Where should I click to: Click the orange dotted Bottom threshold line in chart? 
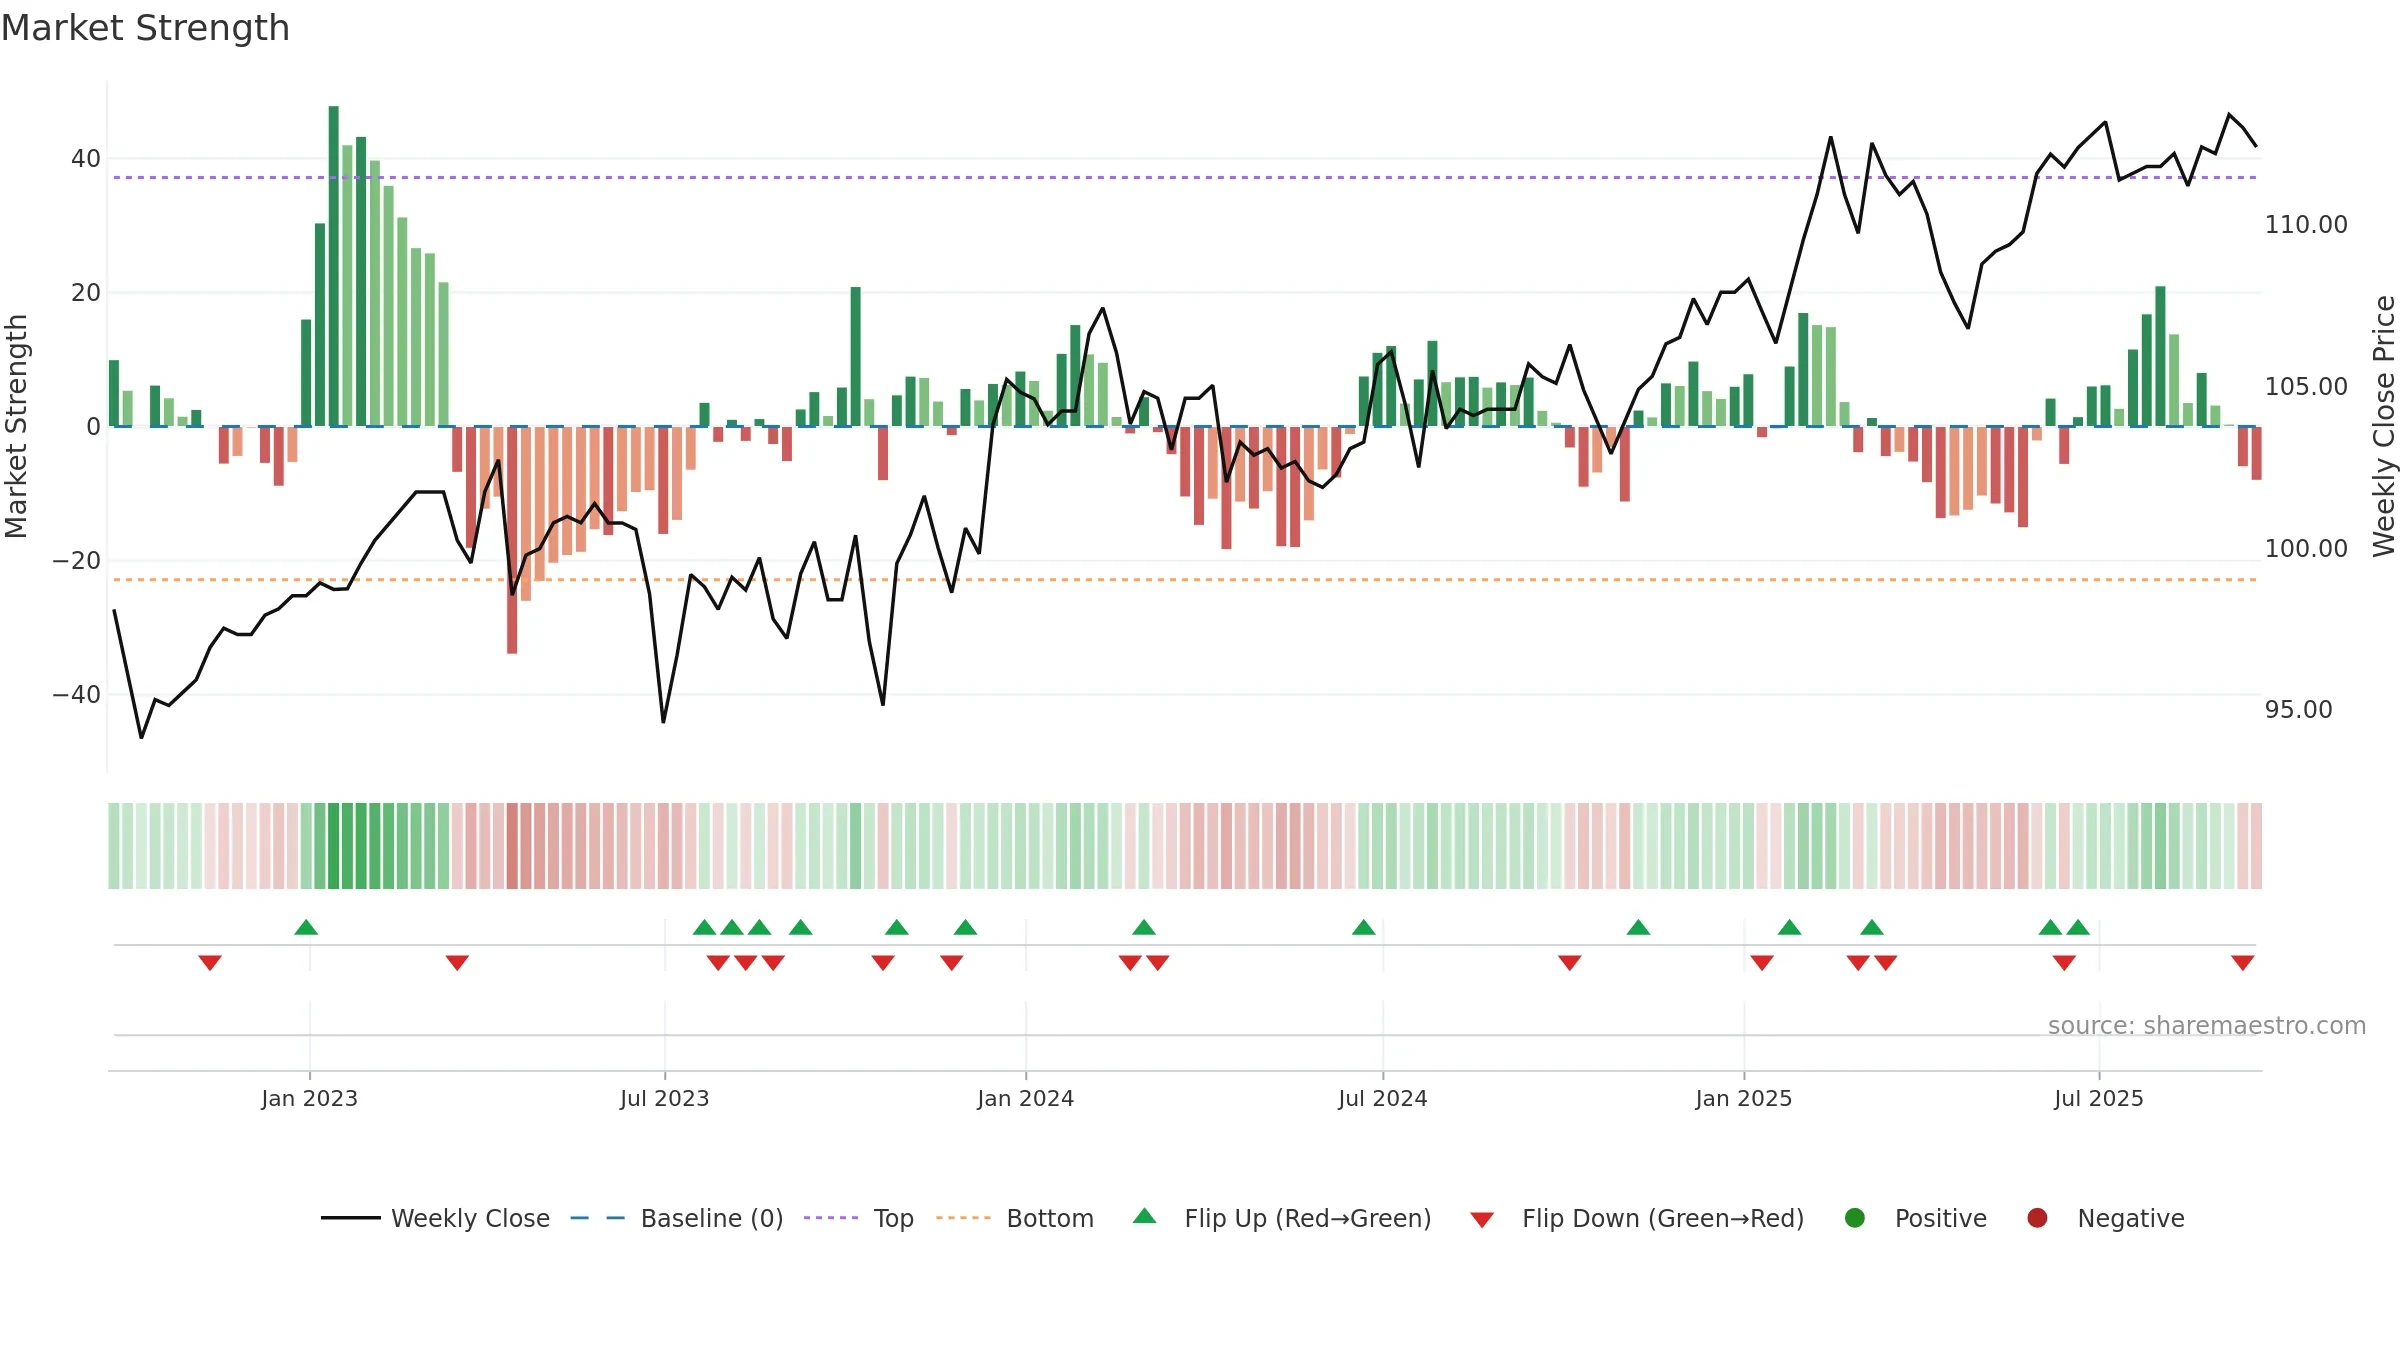coord(1185,579)
